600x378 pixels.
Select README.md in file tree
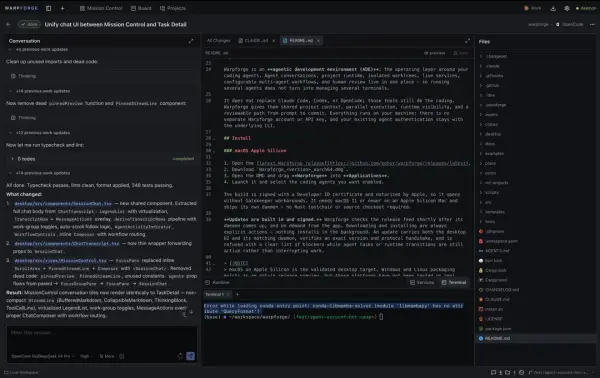(x=536, y=339)
